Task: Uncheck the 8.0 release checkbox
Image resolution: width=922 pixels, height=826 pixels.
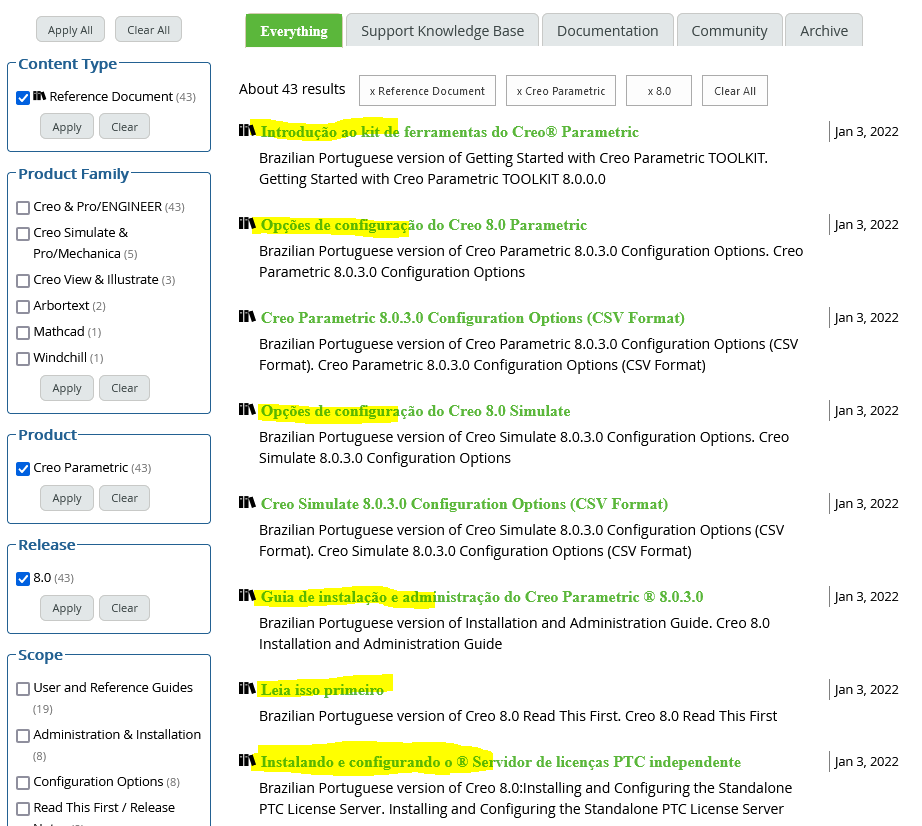Action: click(x=23, y=578)
